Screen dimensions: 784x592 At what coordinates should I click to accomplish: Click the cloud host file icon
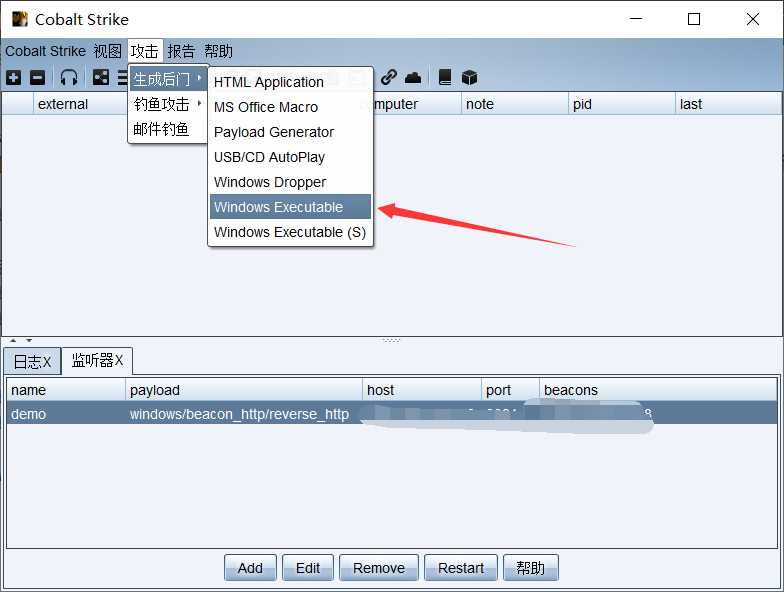click(x=413, y=78)
